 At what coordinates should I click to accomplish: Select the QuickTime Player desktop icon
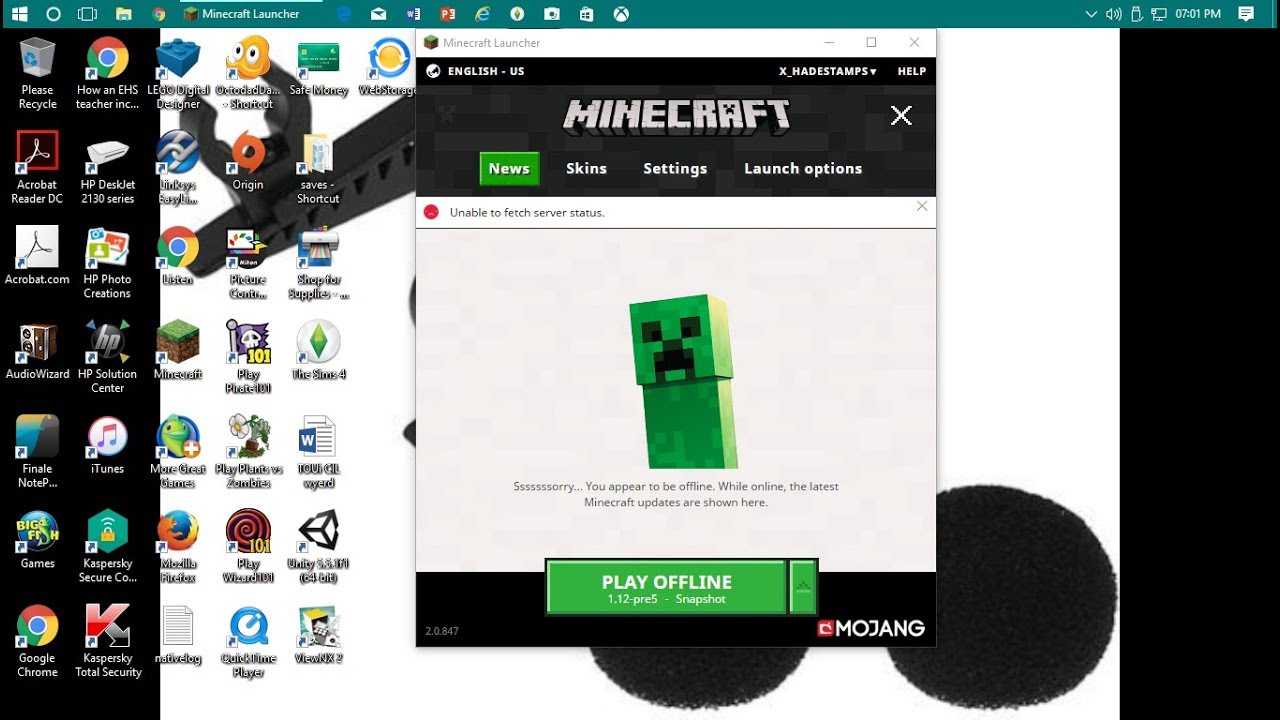coord(248,642)
